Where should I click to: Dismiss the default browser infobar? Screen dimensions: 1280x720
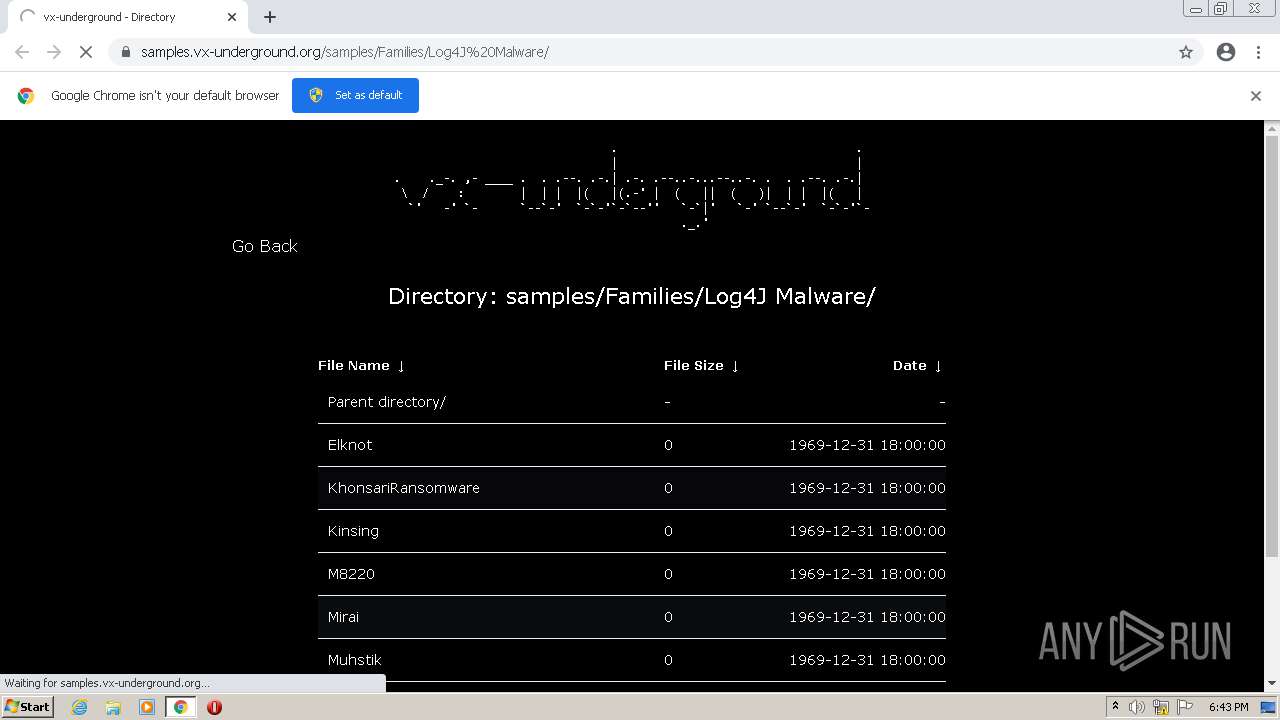pos(1256,96)
